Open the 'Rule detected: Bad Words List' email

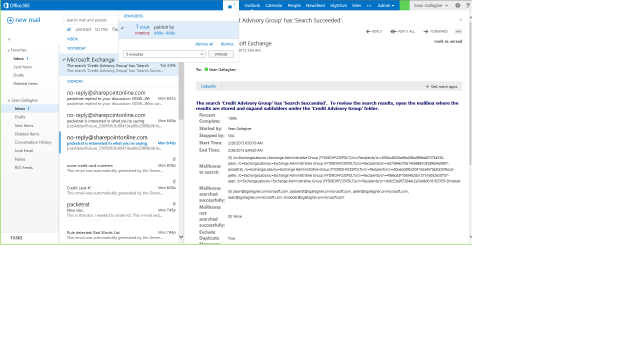(119, 233)
